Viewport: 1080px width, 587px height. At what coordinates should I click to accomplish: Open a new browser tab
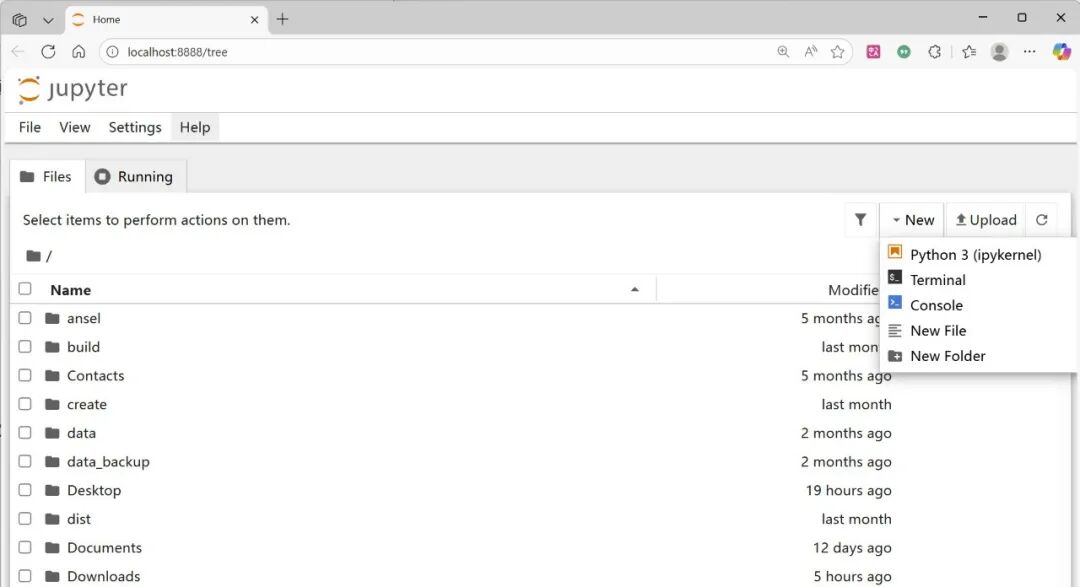(282, 19)
